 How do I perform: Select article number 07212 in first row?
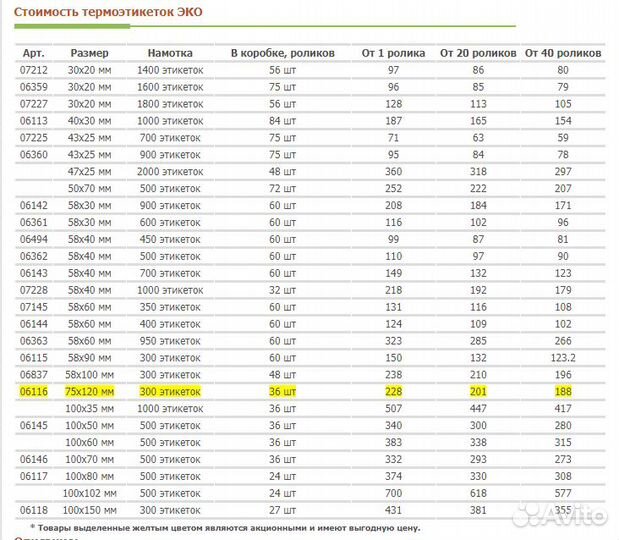tap(33, 69)
